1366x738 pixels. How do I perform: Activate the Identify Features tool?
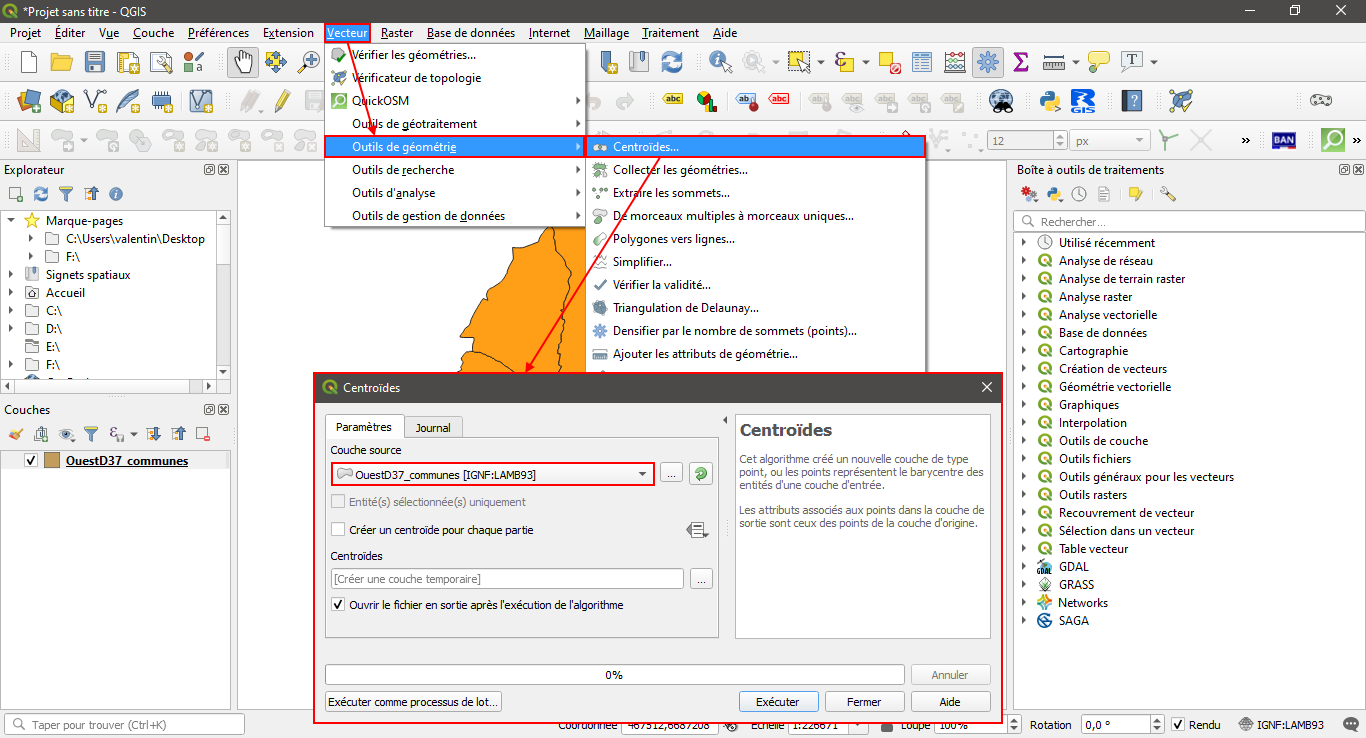coord(720,62)
